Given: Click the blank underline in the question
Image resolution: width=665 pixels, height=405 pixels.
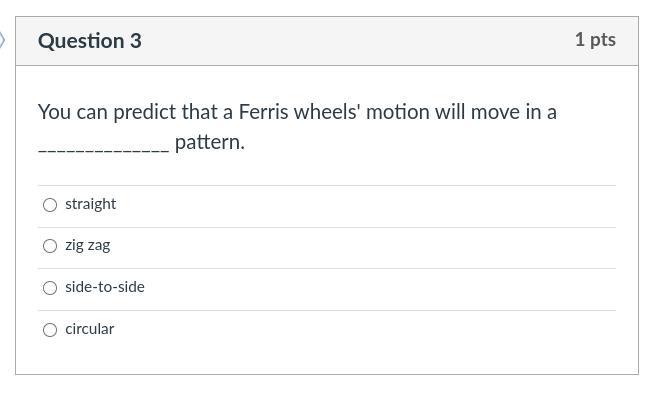Looking at the screenshot, I should [x=103, y=146].
